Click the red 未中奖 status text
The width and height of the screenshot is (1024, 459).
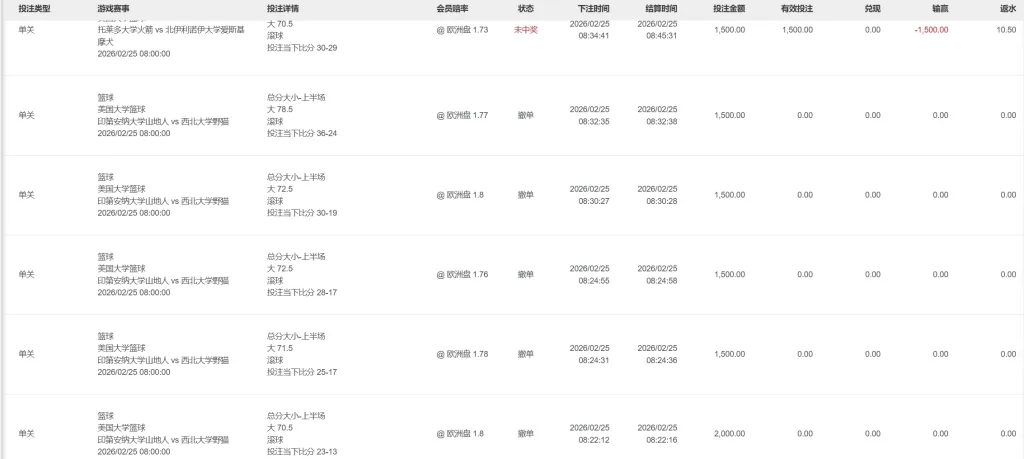pyautogui.click(x=525, y=30)
